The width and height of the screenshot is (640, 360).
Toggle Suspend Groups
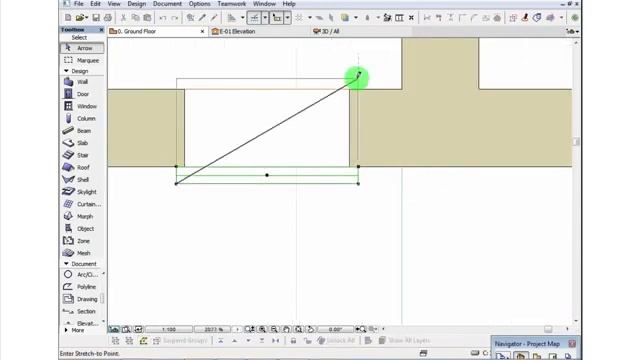tap(180, 341)
